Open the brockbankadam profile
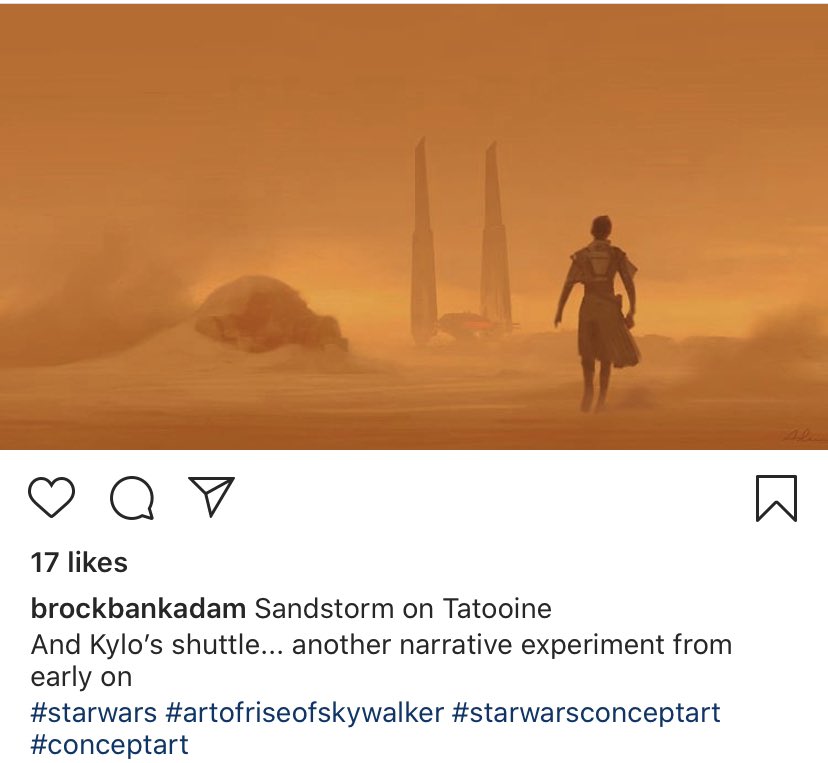Viewport: 828px width, 763px height. tap(138, 608)
